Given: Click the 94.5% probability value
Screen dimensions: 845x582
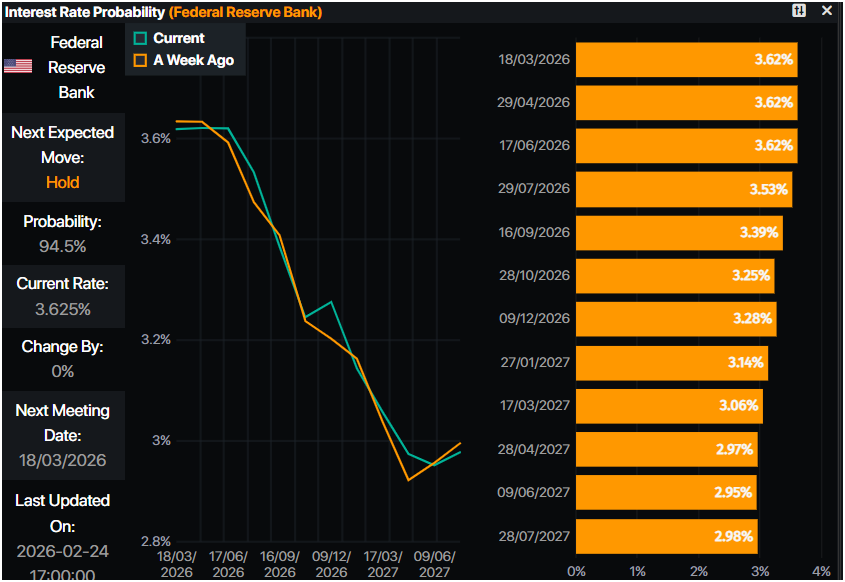Looking at the screenshot, I should pyautogui.click(x=62, y=246).
